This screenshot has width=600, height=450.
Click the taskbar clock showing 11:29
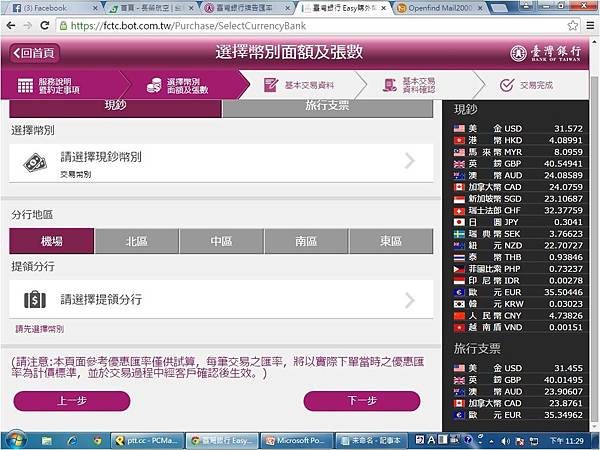[567, 441]
